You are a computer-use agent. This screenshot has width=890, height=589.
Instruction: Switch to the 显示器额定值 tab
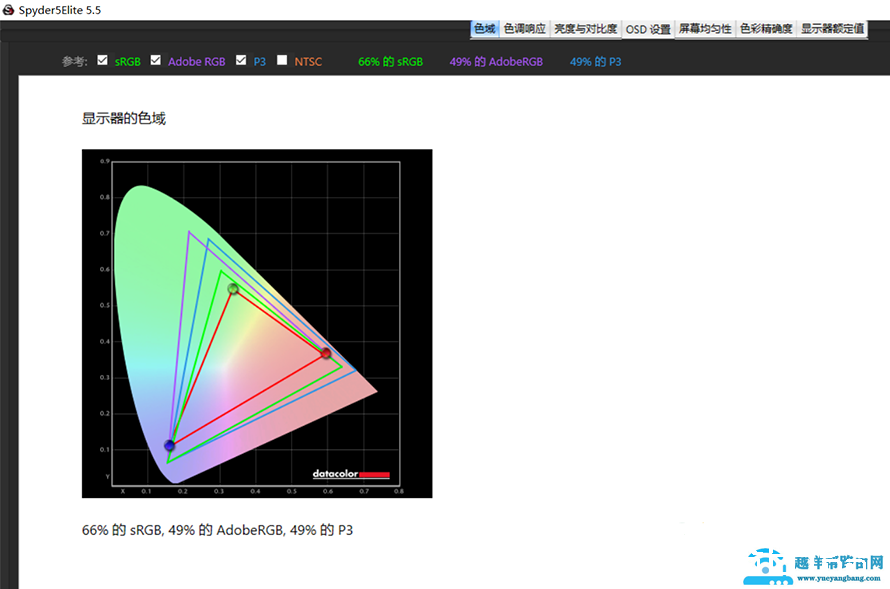[x=833, y=29]
